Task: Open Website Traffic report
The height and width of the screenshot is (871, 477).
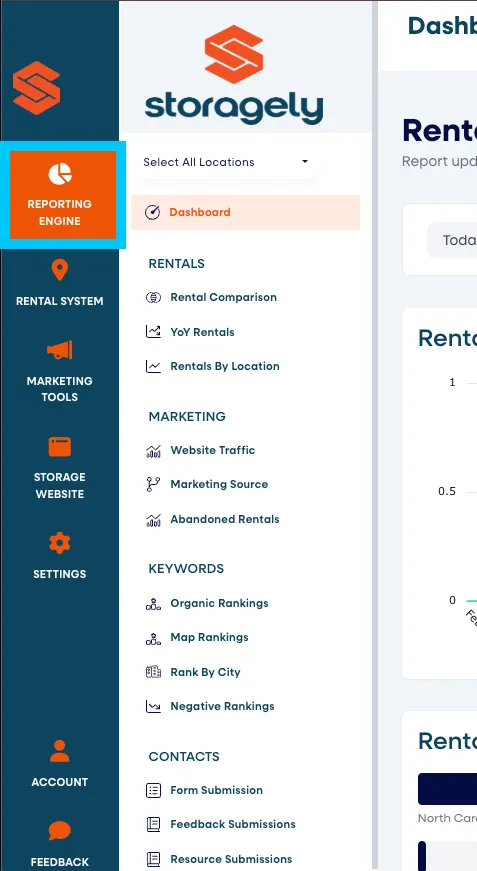Action: click(213, 450)
